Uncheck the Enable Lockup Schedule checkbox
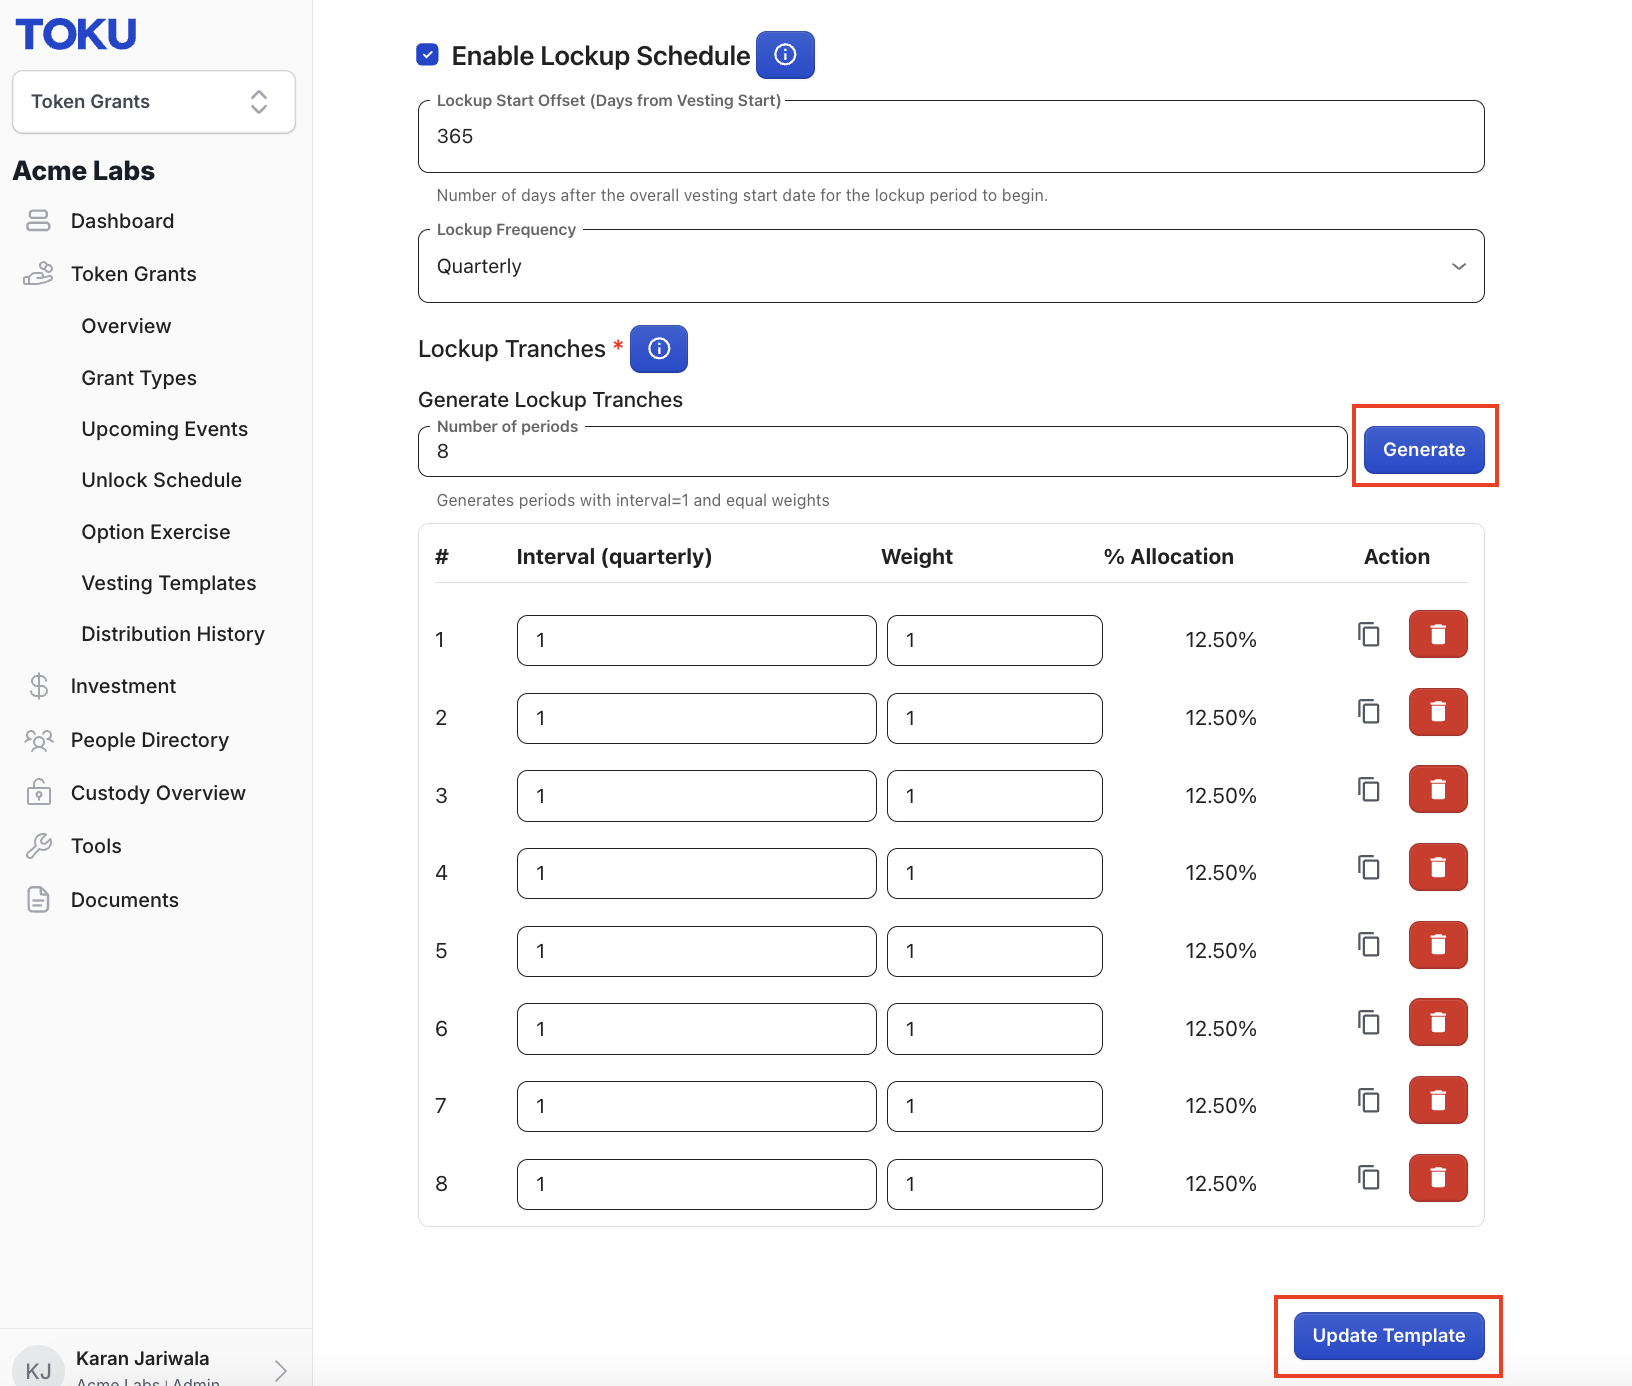The height and width of the screenshot is (1386, 1632). (427, 55)
